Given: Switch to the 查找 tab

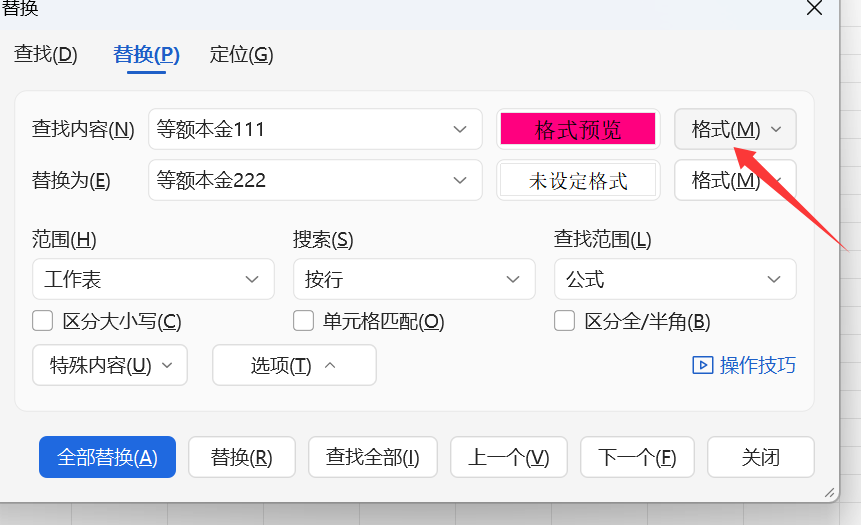Looking at the screenshot, I should coord(46,54).
